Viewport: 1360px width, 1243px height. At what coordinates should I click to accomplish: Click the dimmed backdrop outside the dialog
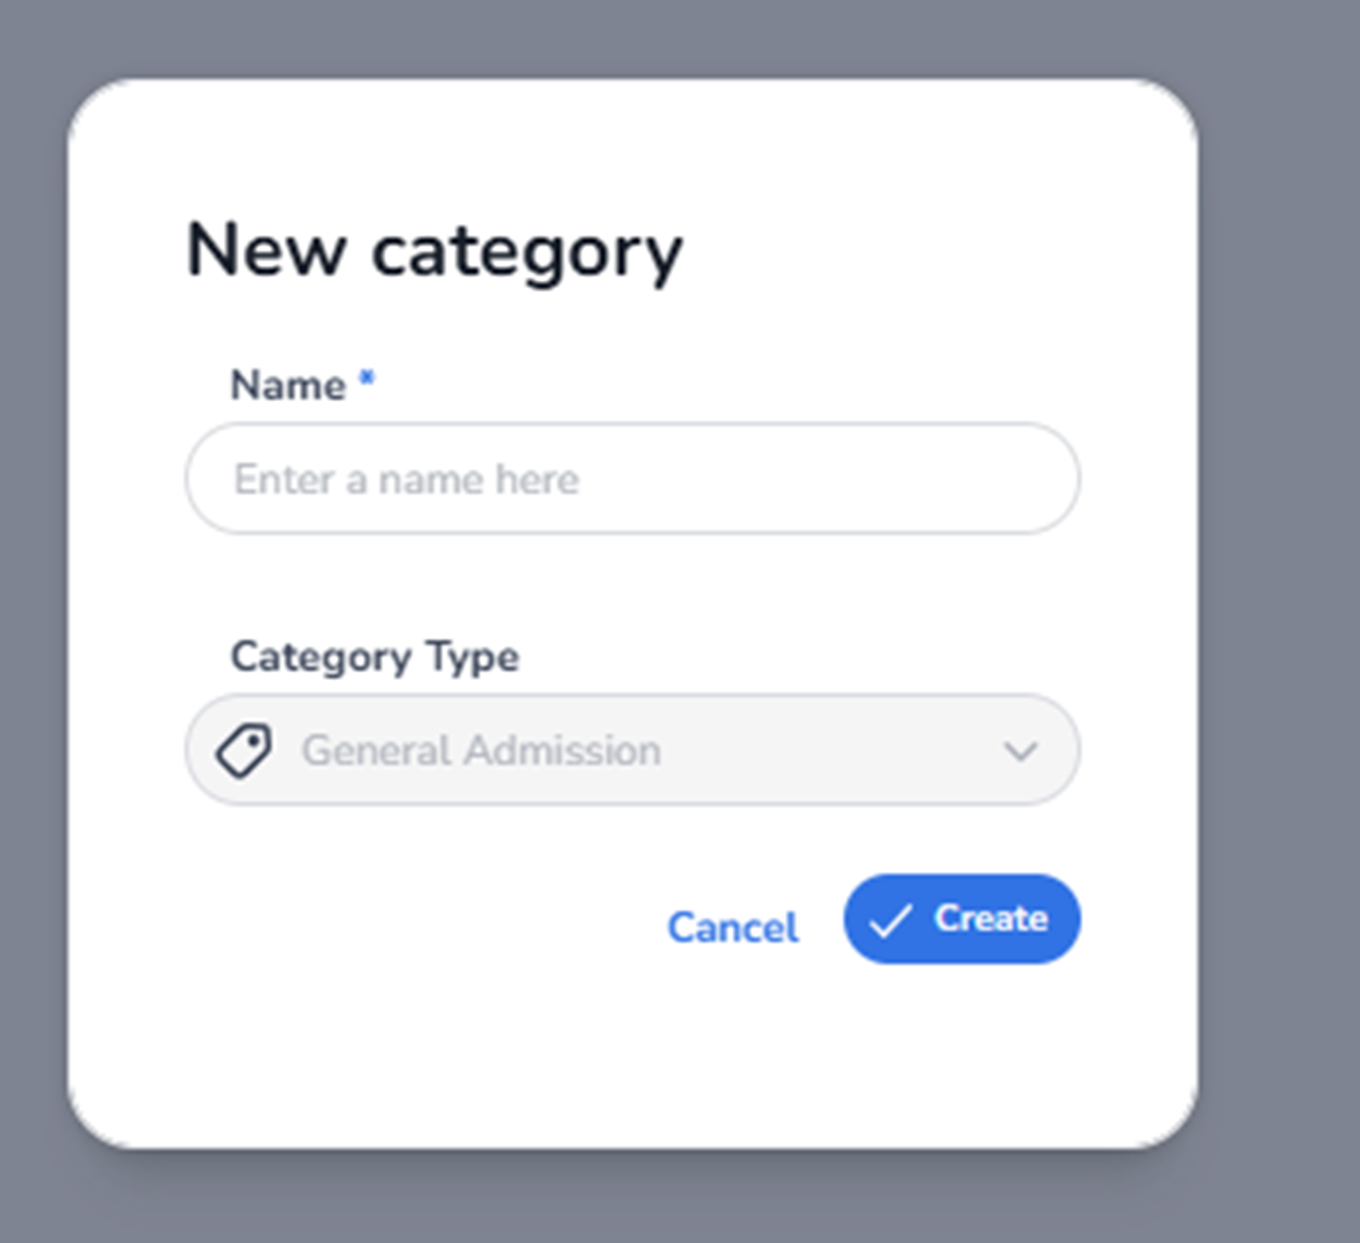tap(1280, 600)
